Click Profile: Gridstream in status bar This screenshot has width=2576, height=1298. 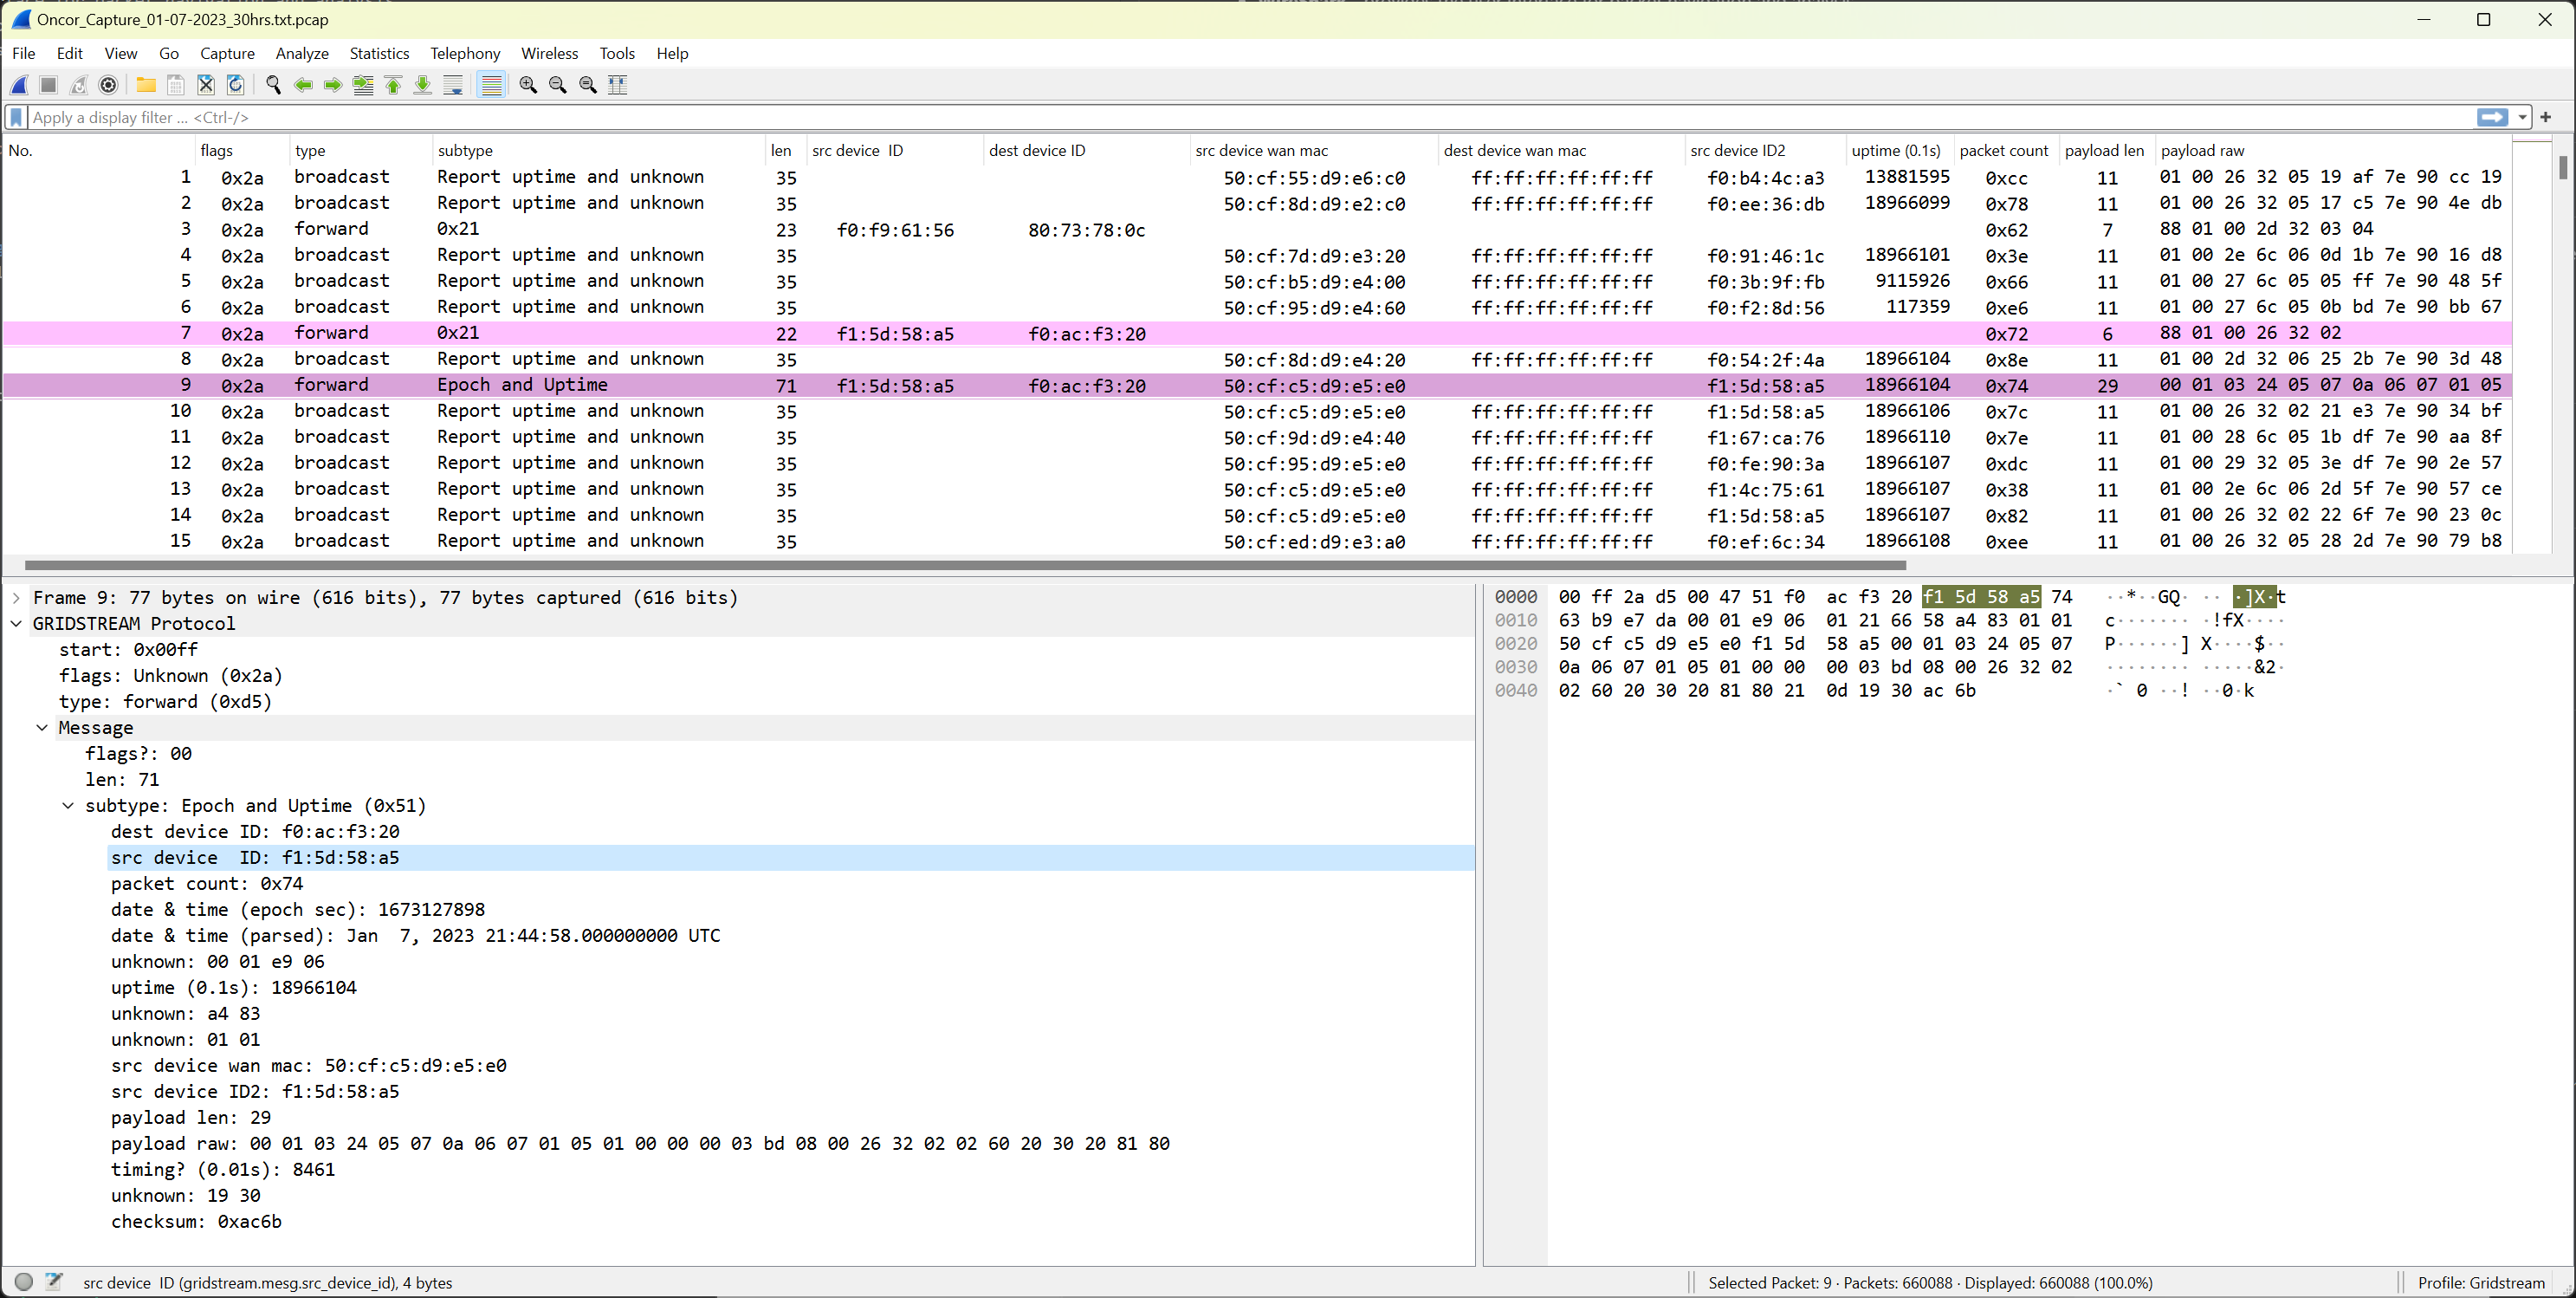(x=2481, y=1282)
